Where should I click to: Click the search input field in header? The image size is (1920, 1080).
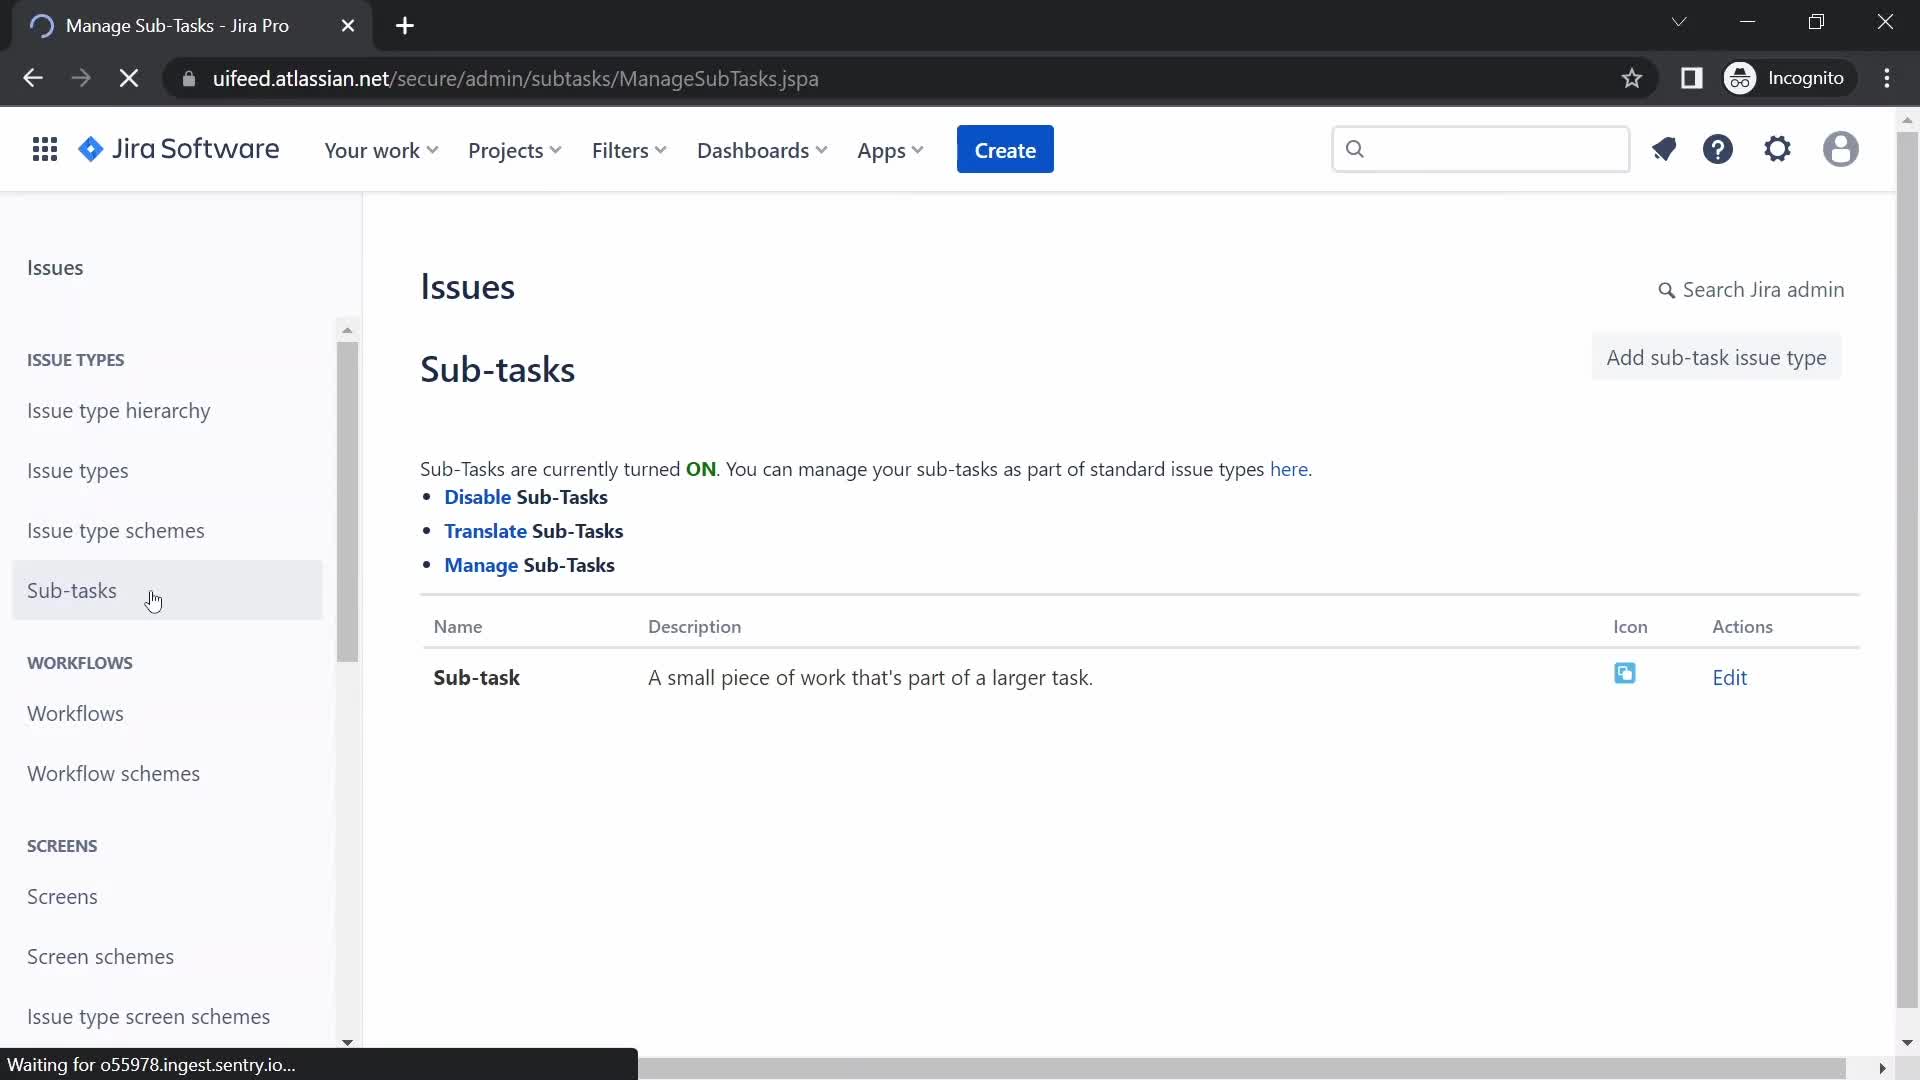(x=1480, y=149)
